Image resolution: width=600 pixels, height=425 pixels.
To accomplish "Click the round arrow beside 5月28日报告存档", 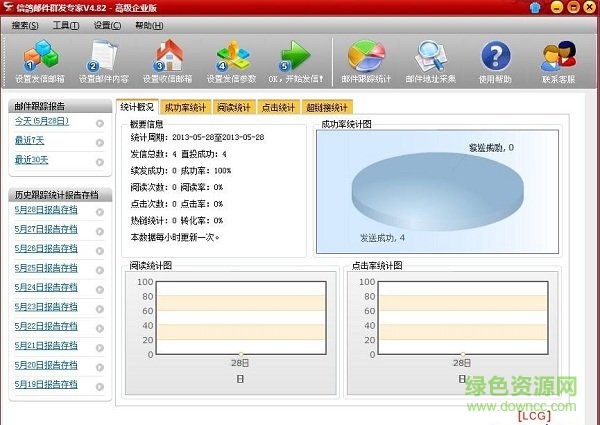I will click(x=100, y=212).
